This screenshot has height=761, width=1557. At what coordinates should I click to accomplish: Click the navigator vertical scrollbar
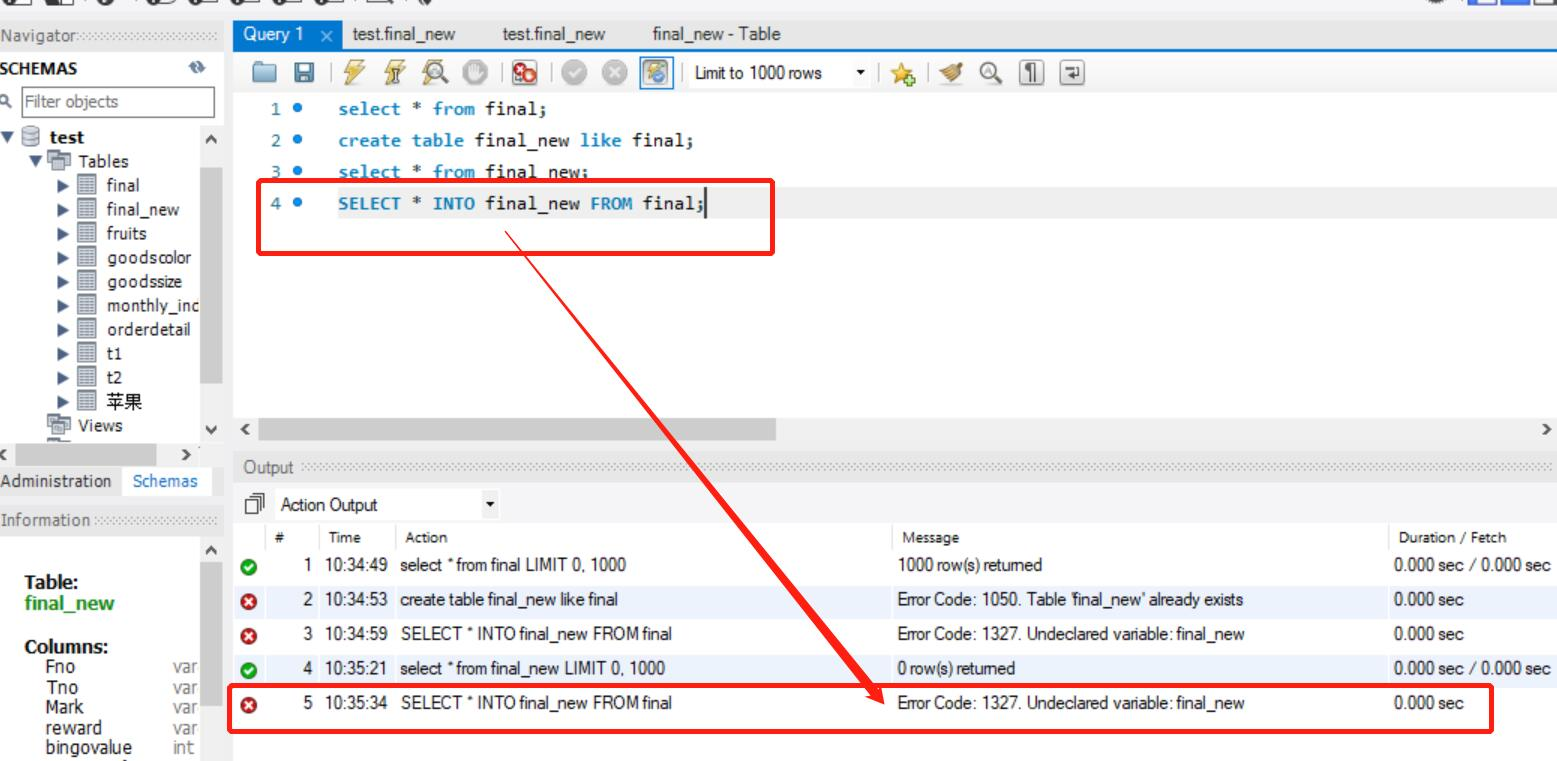(x=211, y=275)
